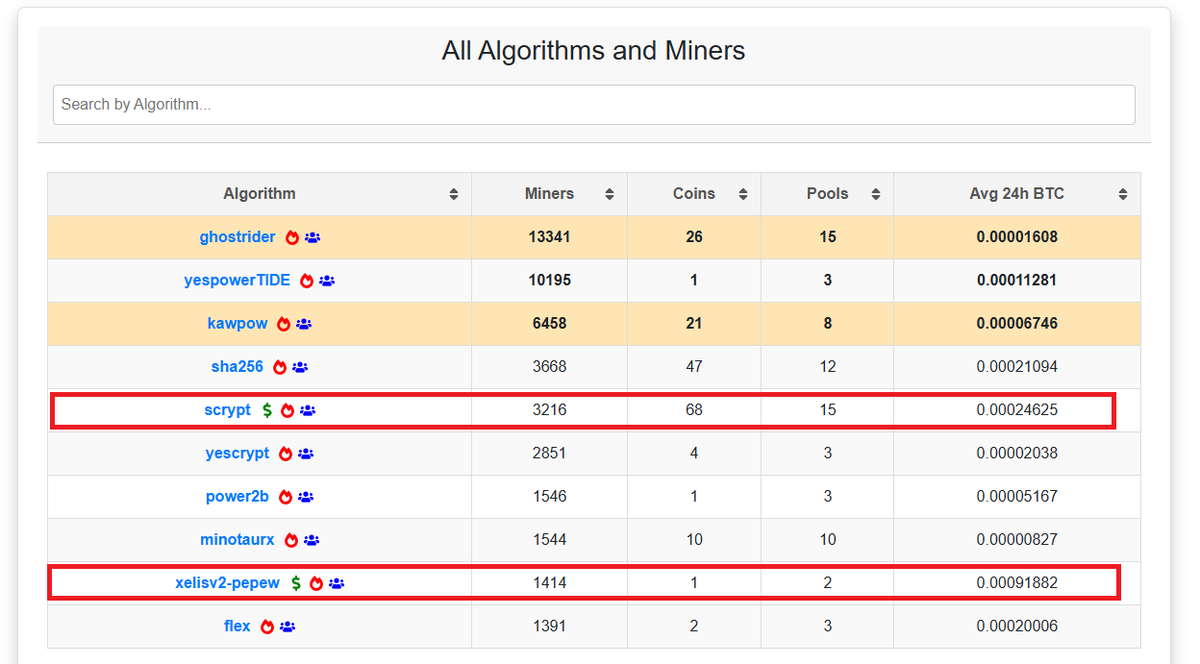This screenshot has height=664, width=1200.
Task: Click the dollar icon beside xelisv2-pepew
Action: pos(296,583)
